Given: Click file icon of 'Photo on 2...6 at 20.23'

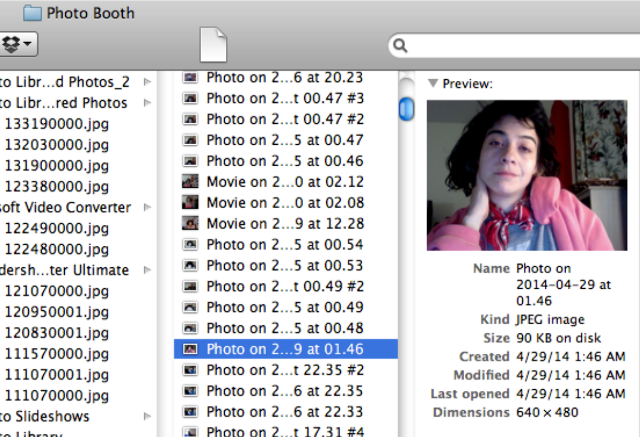Looking at the screenshot, I should click(x=190, y=77).
